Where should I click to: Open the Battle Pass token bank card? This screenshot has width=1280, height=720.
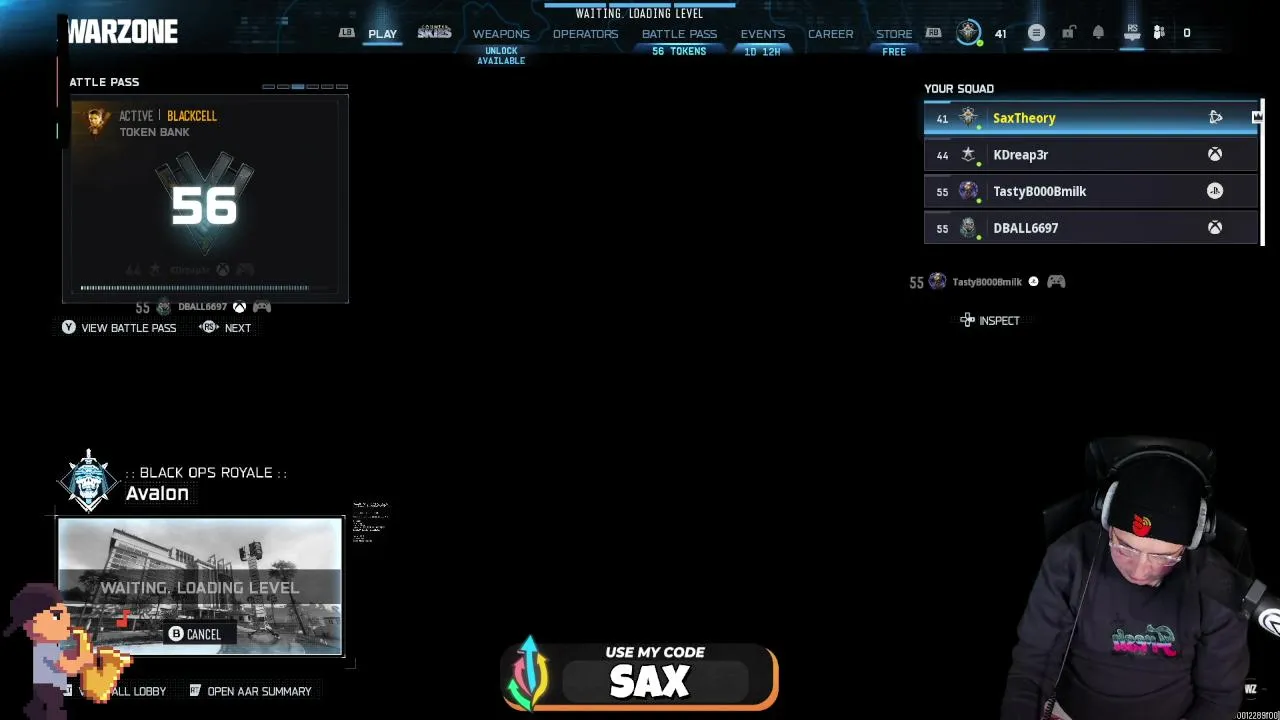[x=205, y=198]
